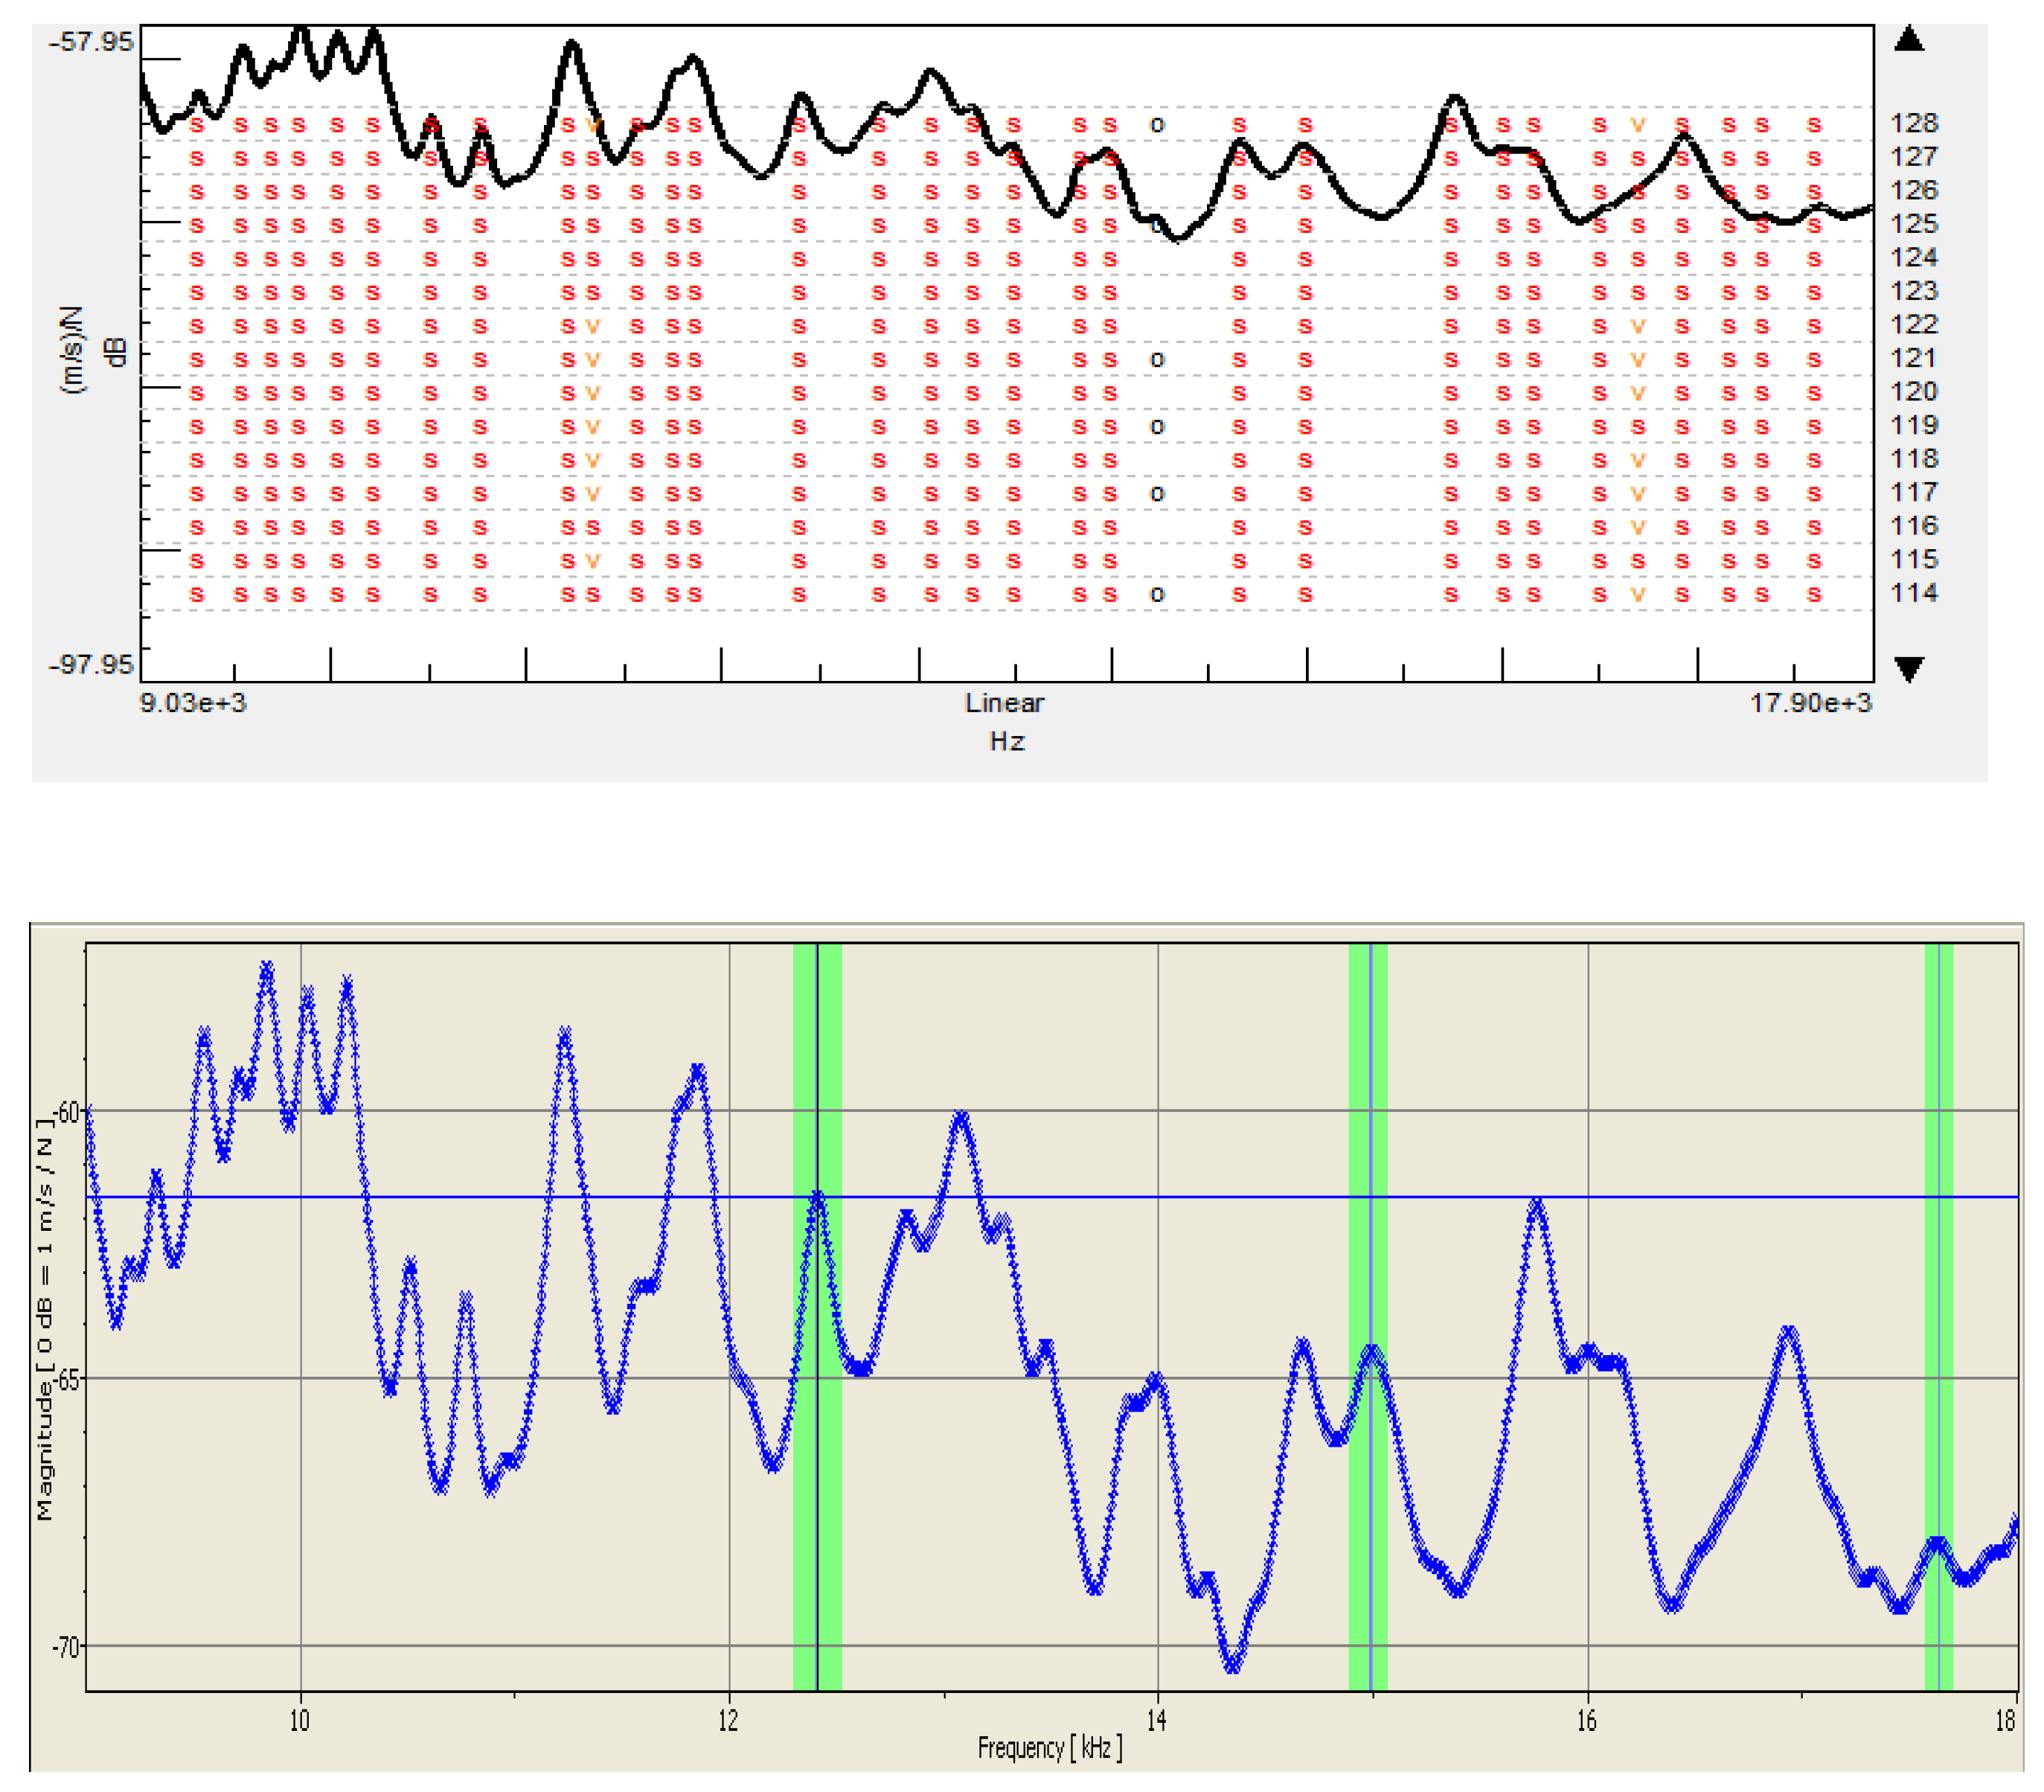The width and height of the screenshot is (2044, 1792).
Task: Select model order 114 label
Action: coord(1913,593)
